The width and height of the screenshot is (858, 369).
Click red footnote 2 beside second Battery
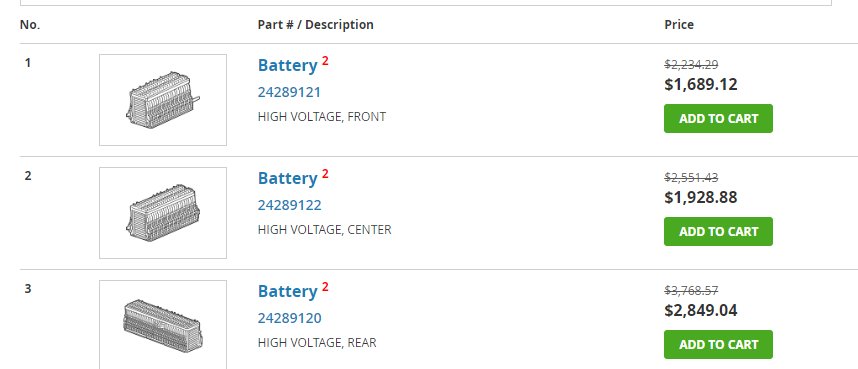[325, 174]
